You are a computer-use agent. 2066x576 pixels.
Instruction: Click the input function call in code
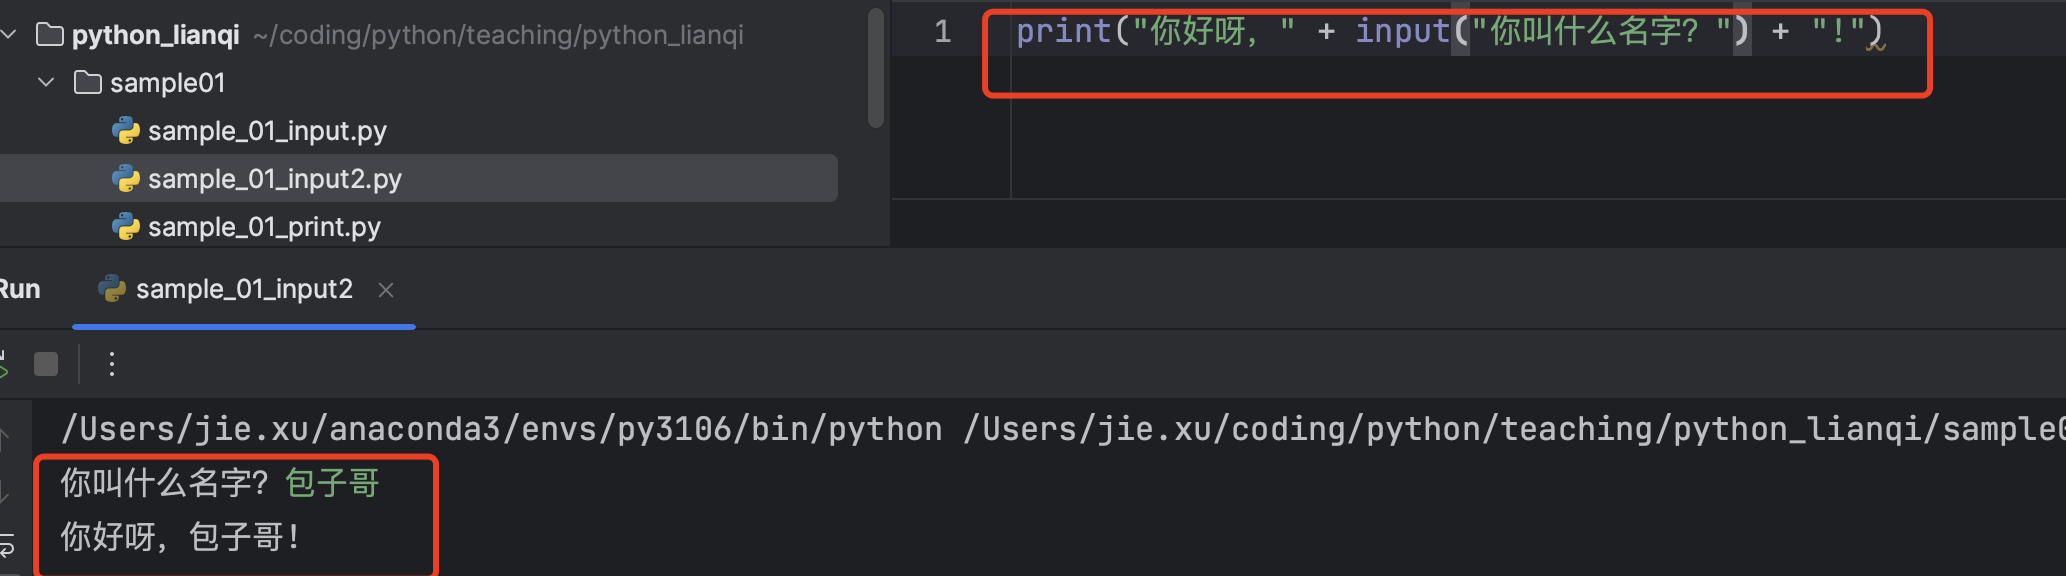point(1402,32)
